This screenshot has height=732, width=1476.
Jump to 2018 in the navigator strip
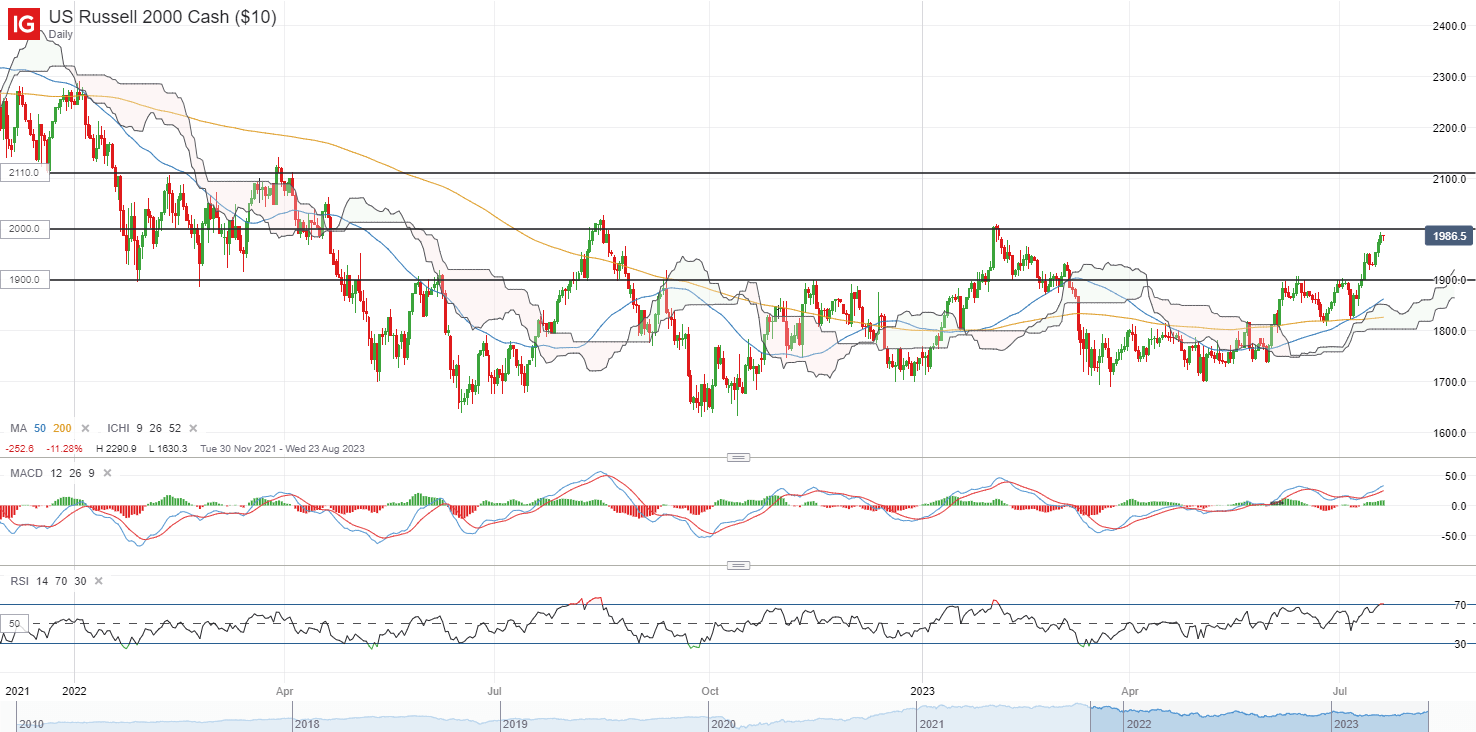click(305, 723)
